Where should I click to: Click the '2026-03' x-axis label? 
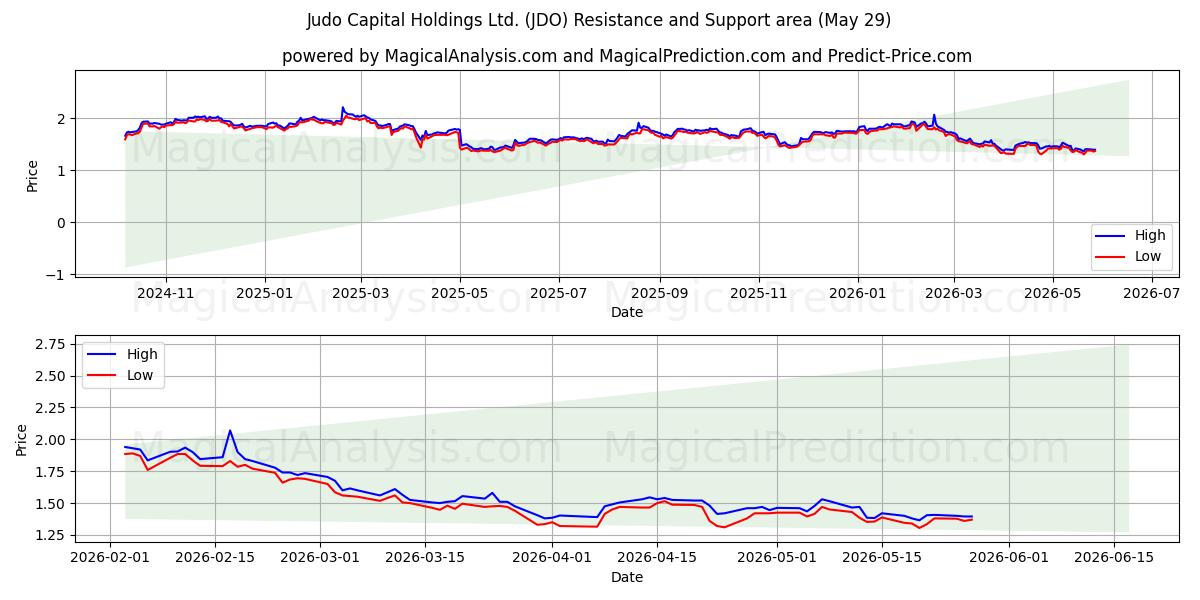[953, 293]
